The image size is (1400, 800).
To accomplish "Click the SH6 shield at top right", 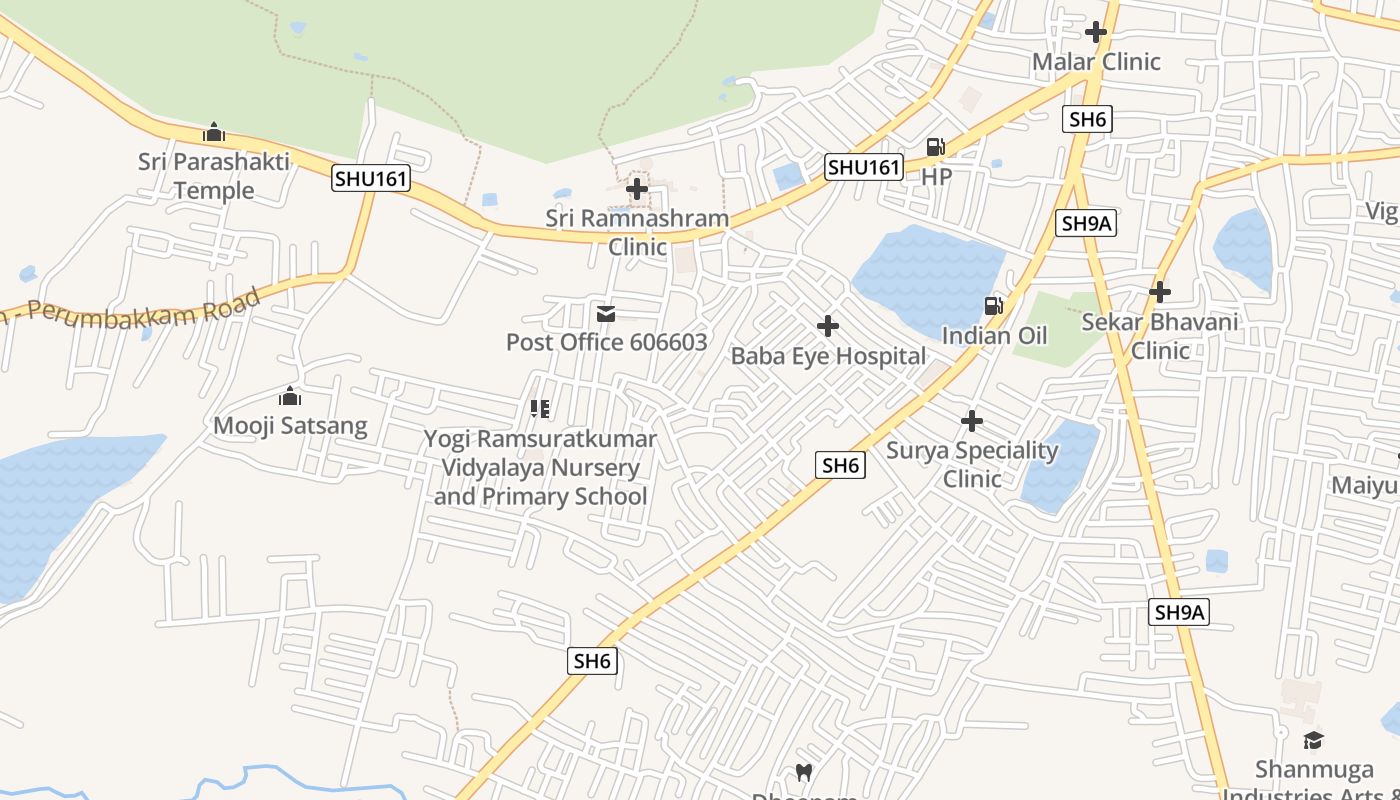I will [1088, 120].
